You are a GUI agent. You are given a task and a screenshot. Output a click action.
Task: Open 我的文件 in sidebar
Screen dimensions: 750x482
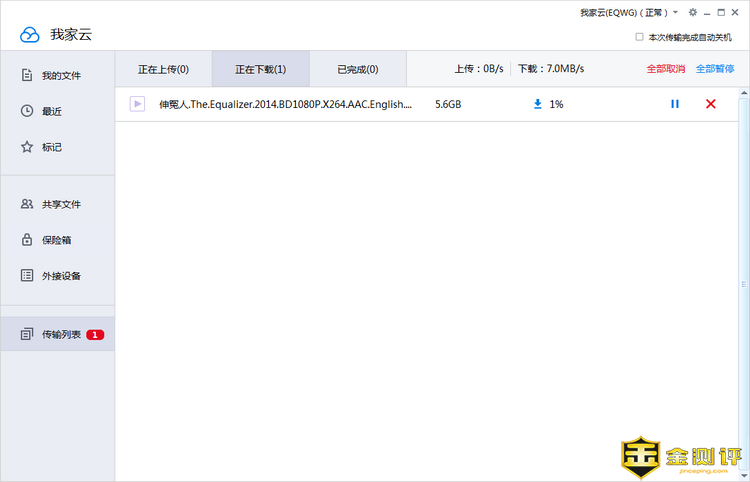pos(60,76)
